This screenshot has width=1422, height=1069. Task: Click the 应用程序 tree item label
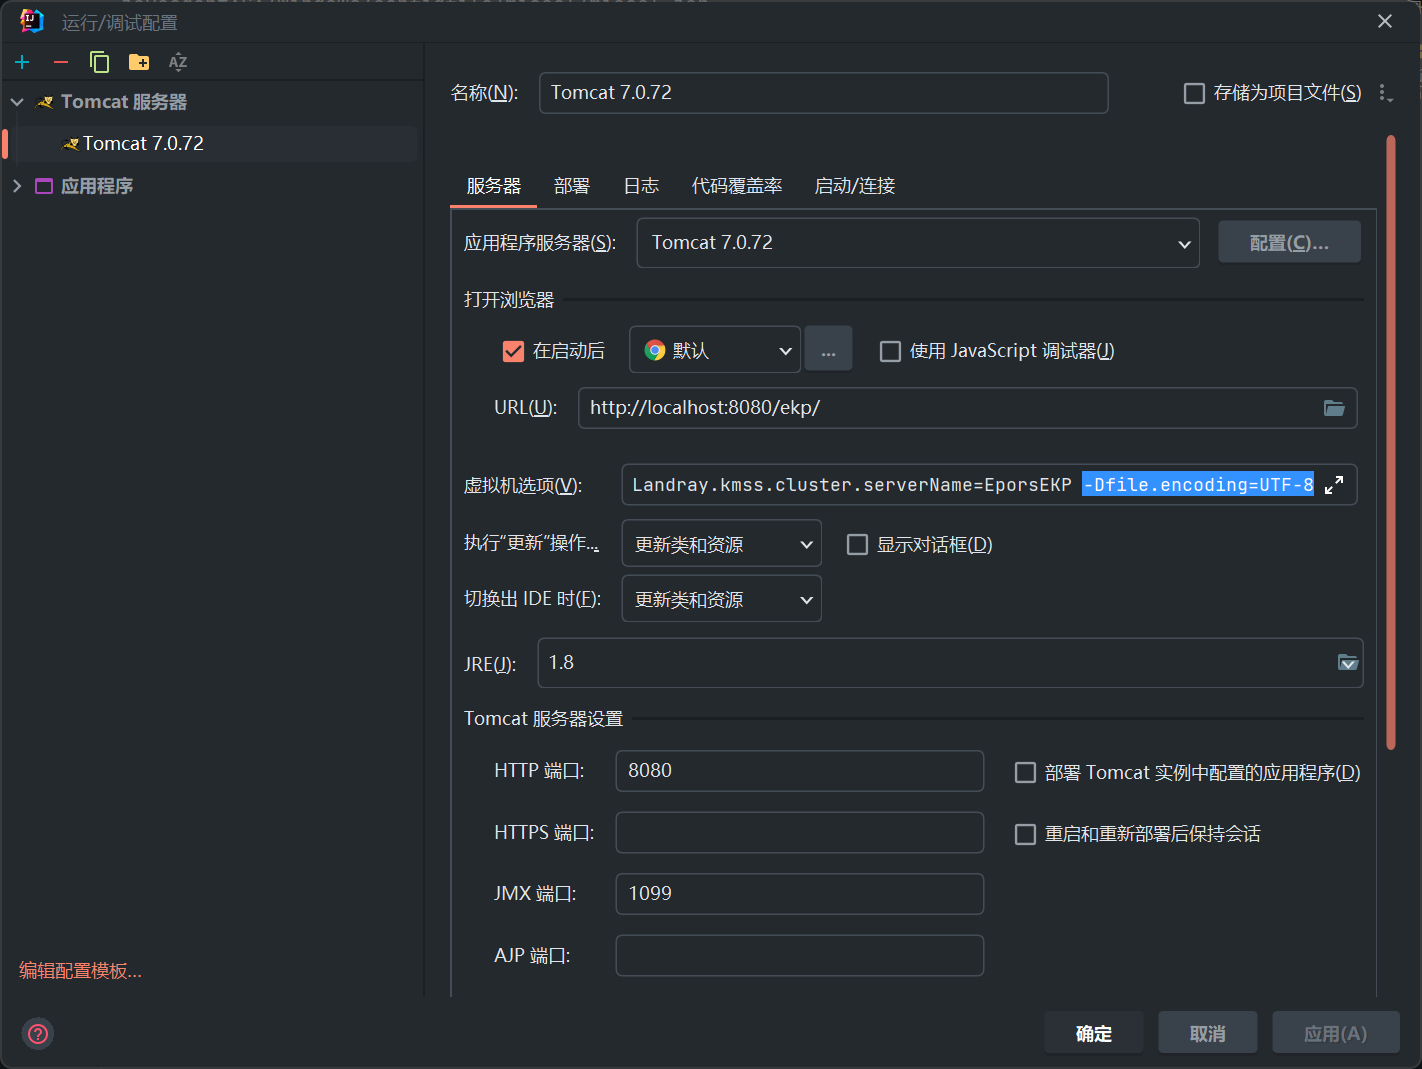coord(97,186)
